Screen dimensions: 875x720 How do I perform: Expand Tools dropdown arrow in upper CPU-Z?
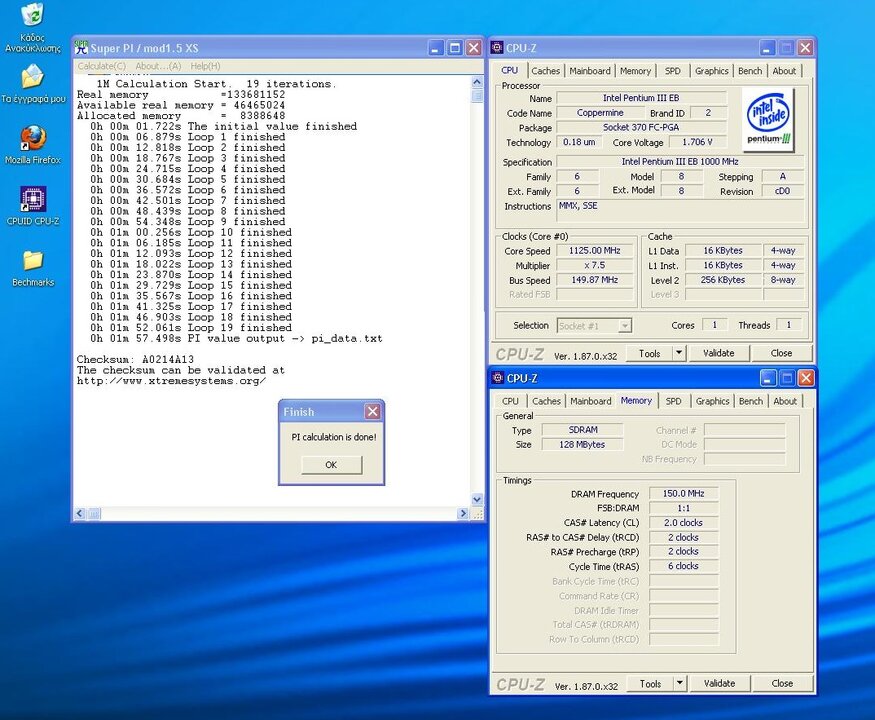coord(679,353)
